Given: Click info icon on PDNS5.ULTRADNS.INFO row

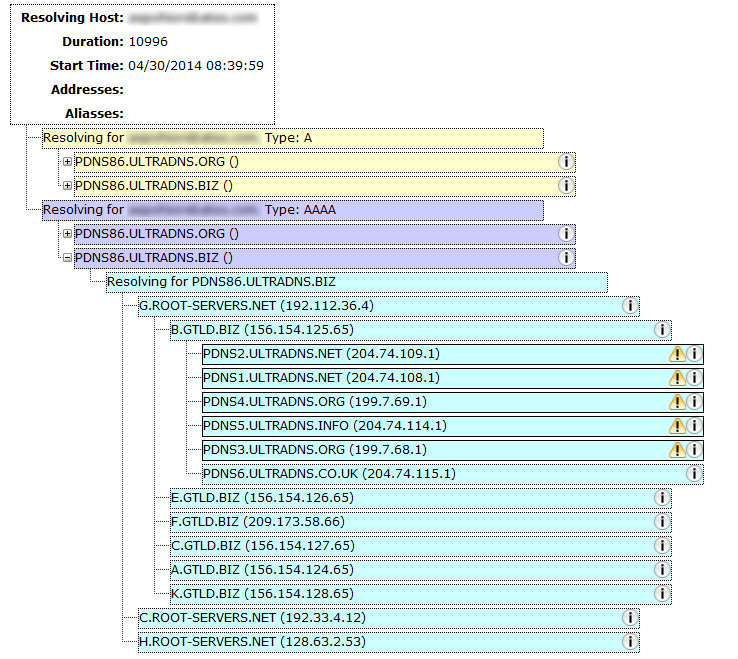Looking at the screenshot, I should [694, 426].
